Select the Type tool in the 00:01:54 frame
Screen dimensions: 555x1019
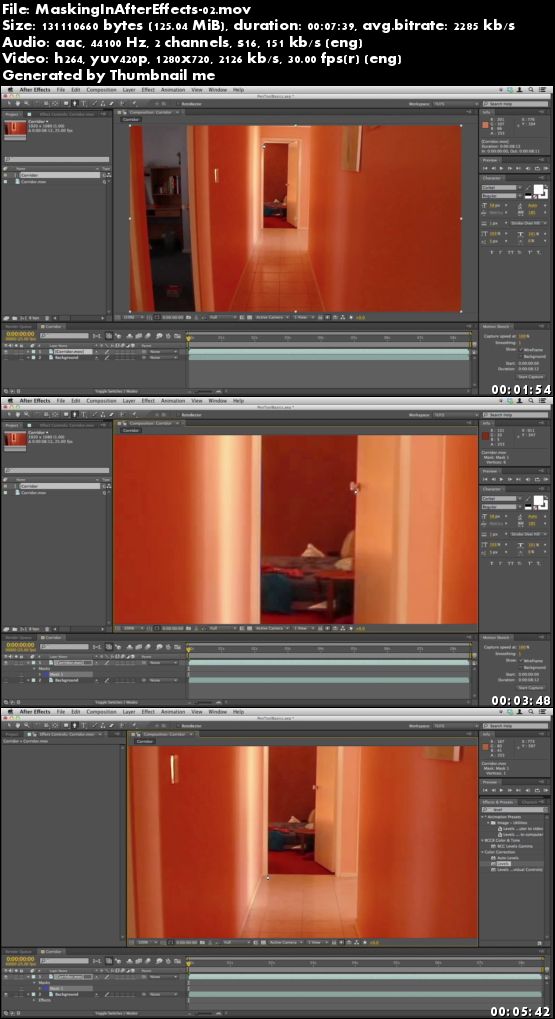point(83,103)
